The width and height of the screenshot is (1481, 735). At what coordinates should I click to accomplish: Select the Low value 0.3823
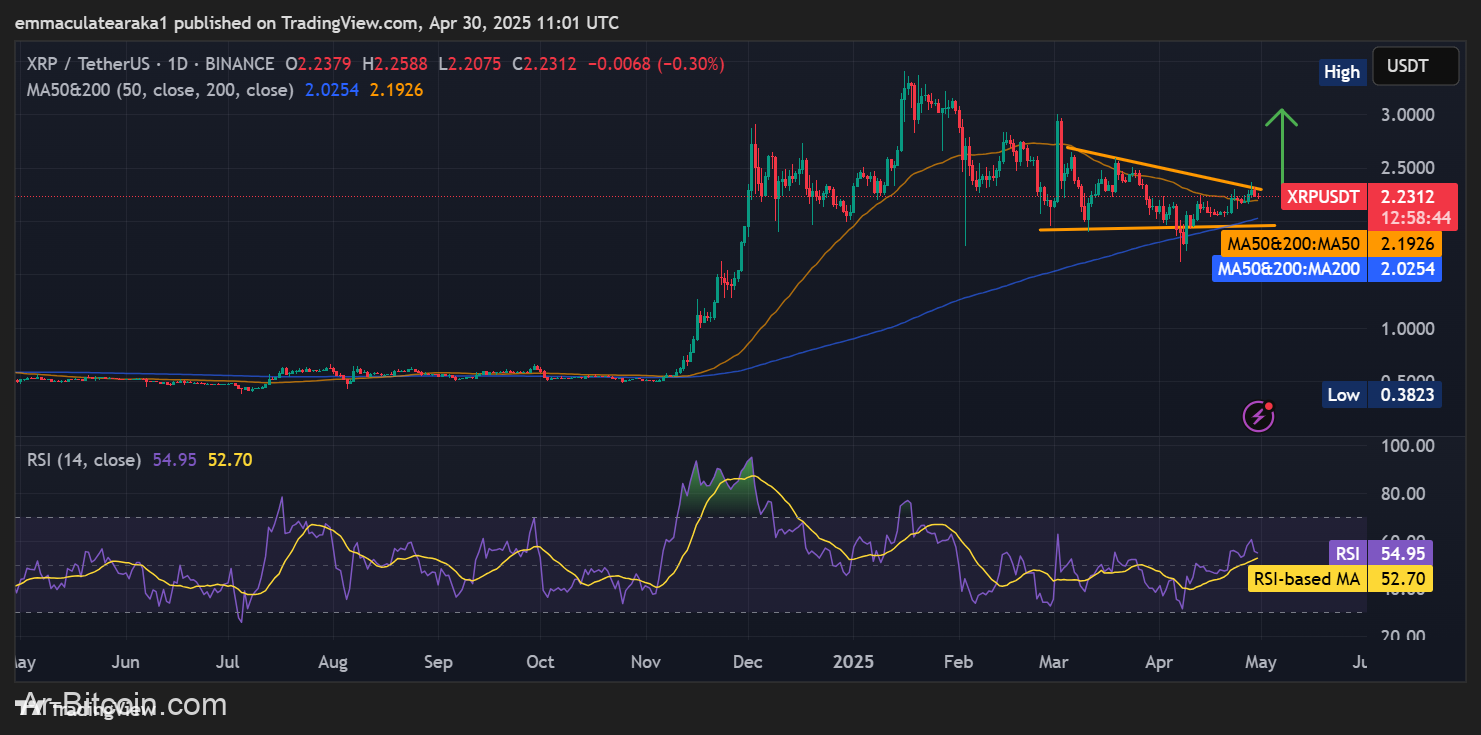click(1407, 394)
